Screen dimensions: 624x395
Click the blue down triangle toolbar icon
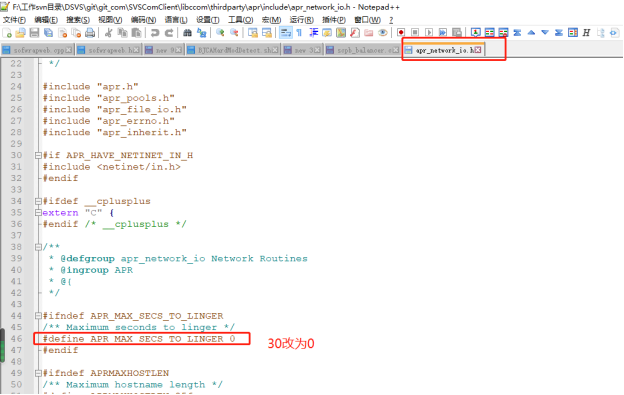tap(545, 33)
